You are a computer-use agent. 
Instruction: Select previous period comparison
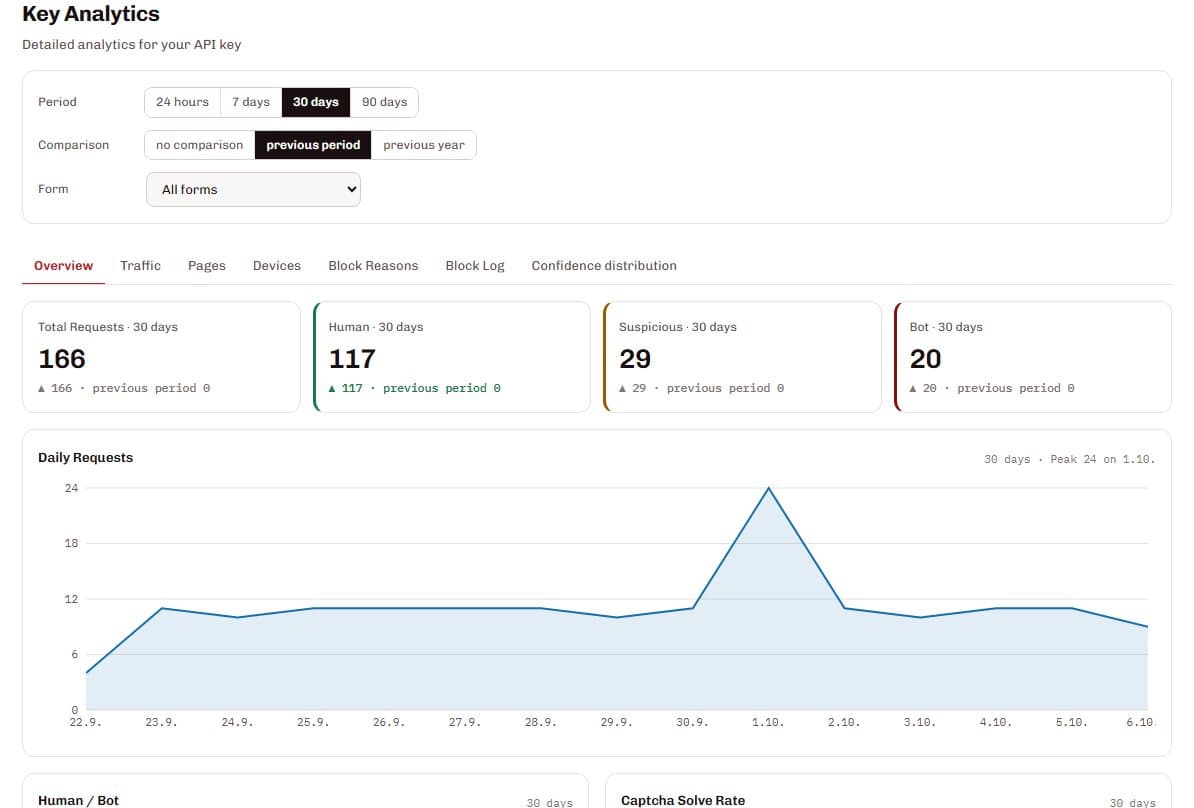click(x=313, y=145)
